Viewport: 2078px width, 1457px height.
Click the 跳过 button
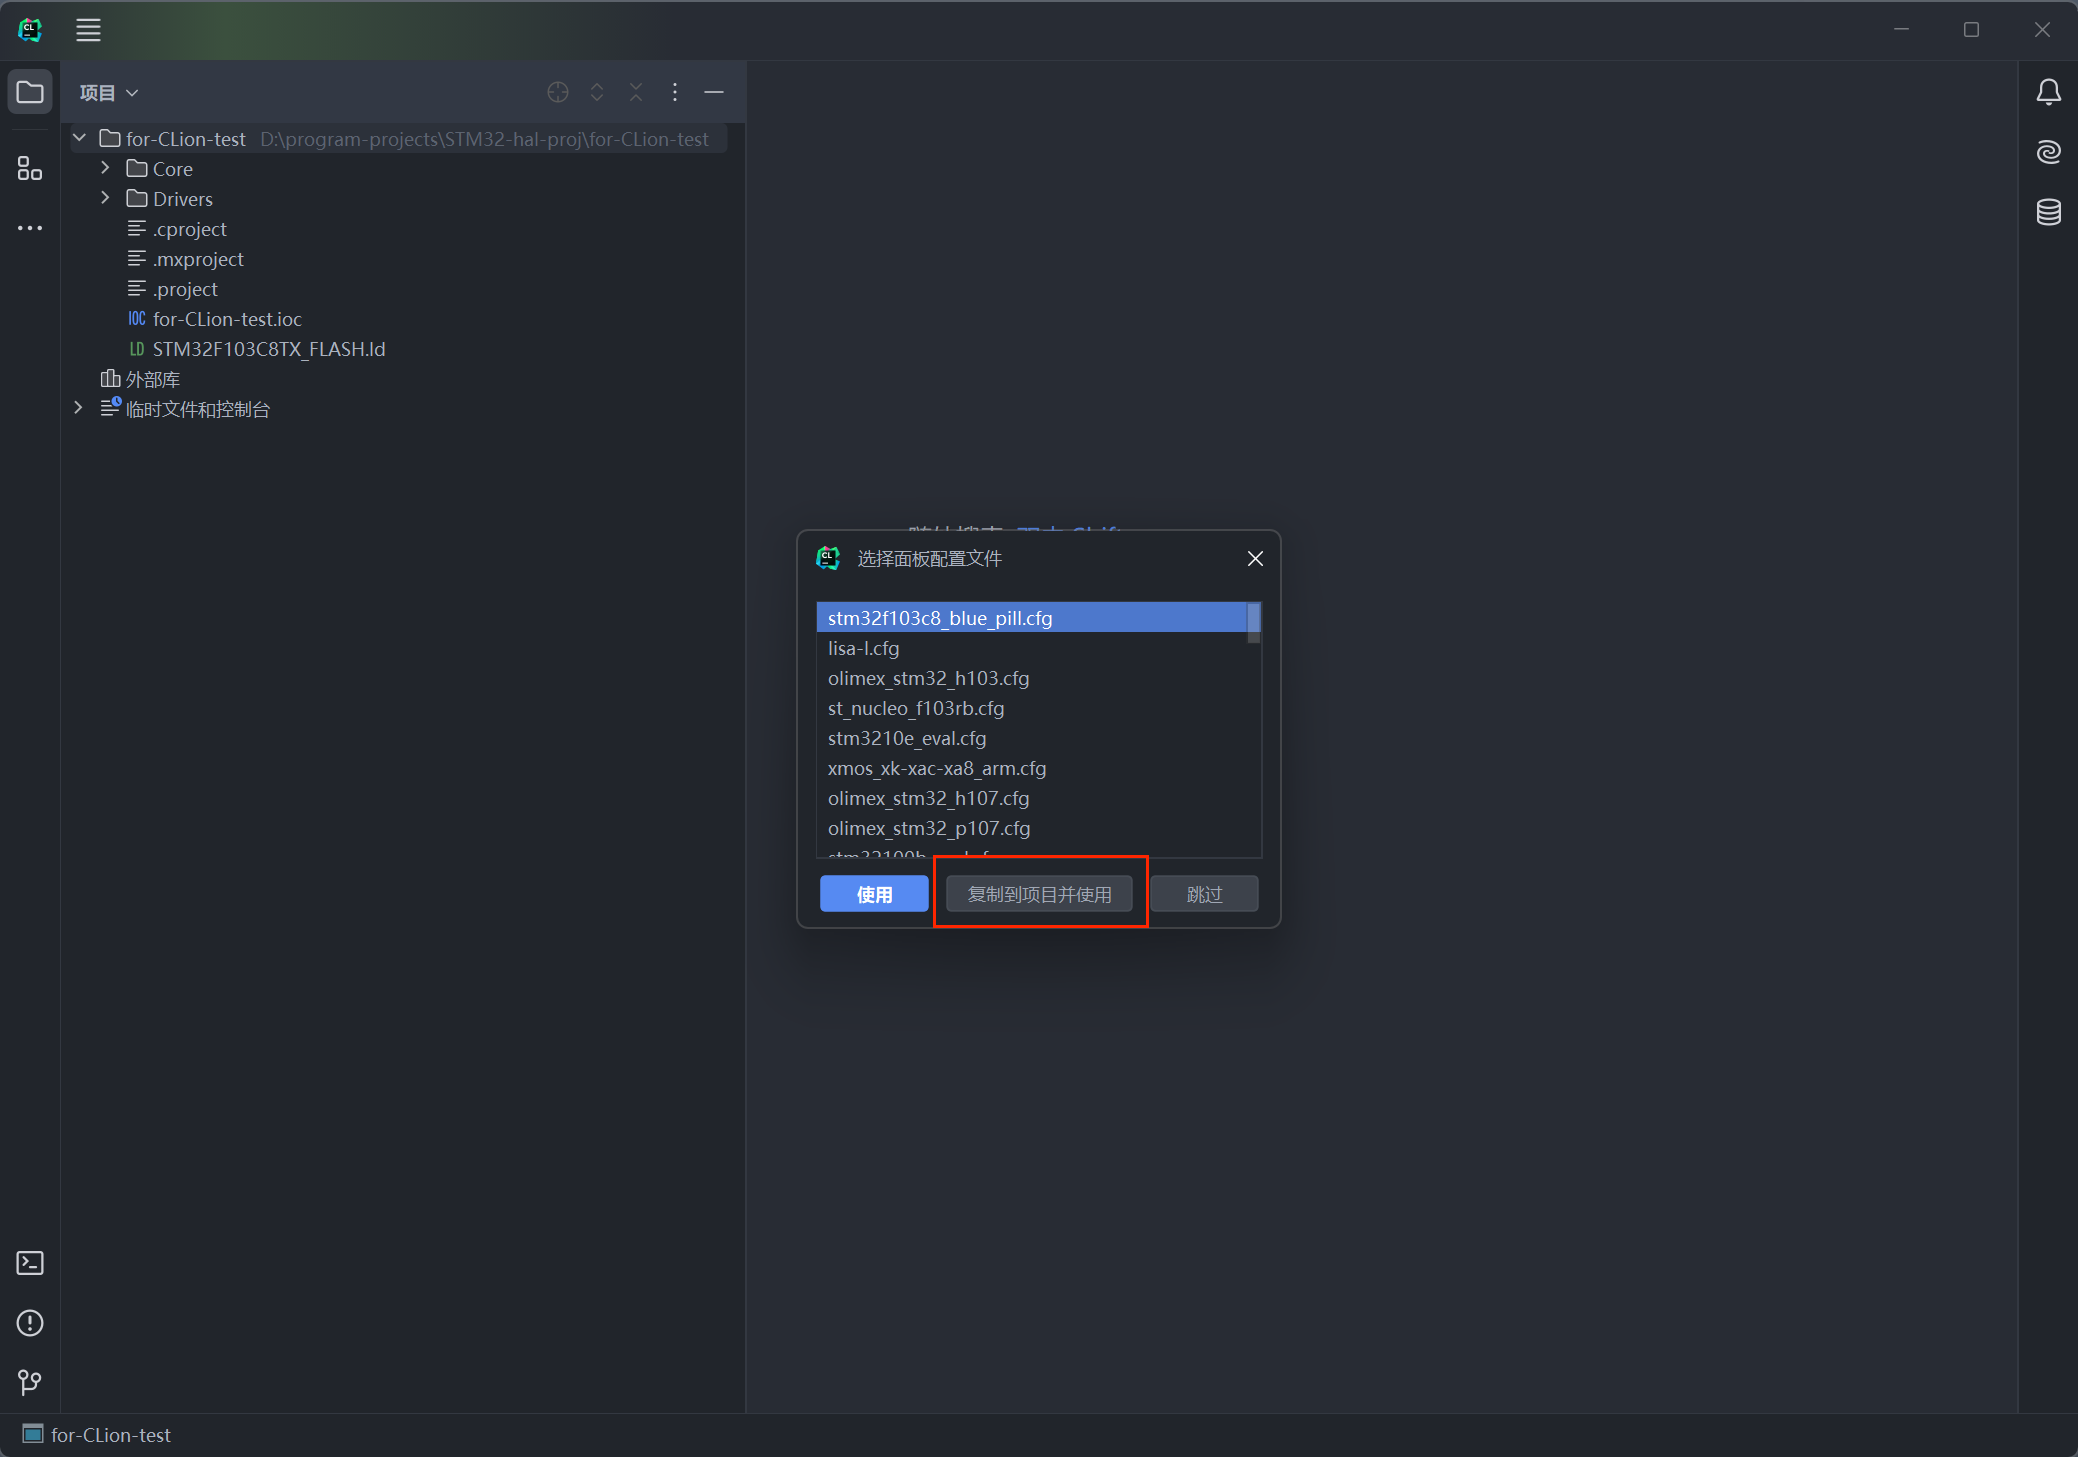[1204, 894]
